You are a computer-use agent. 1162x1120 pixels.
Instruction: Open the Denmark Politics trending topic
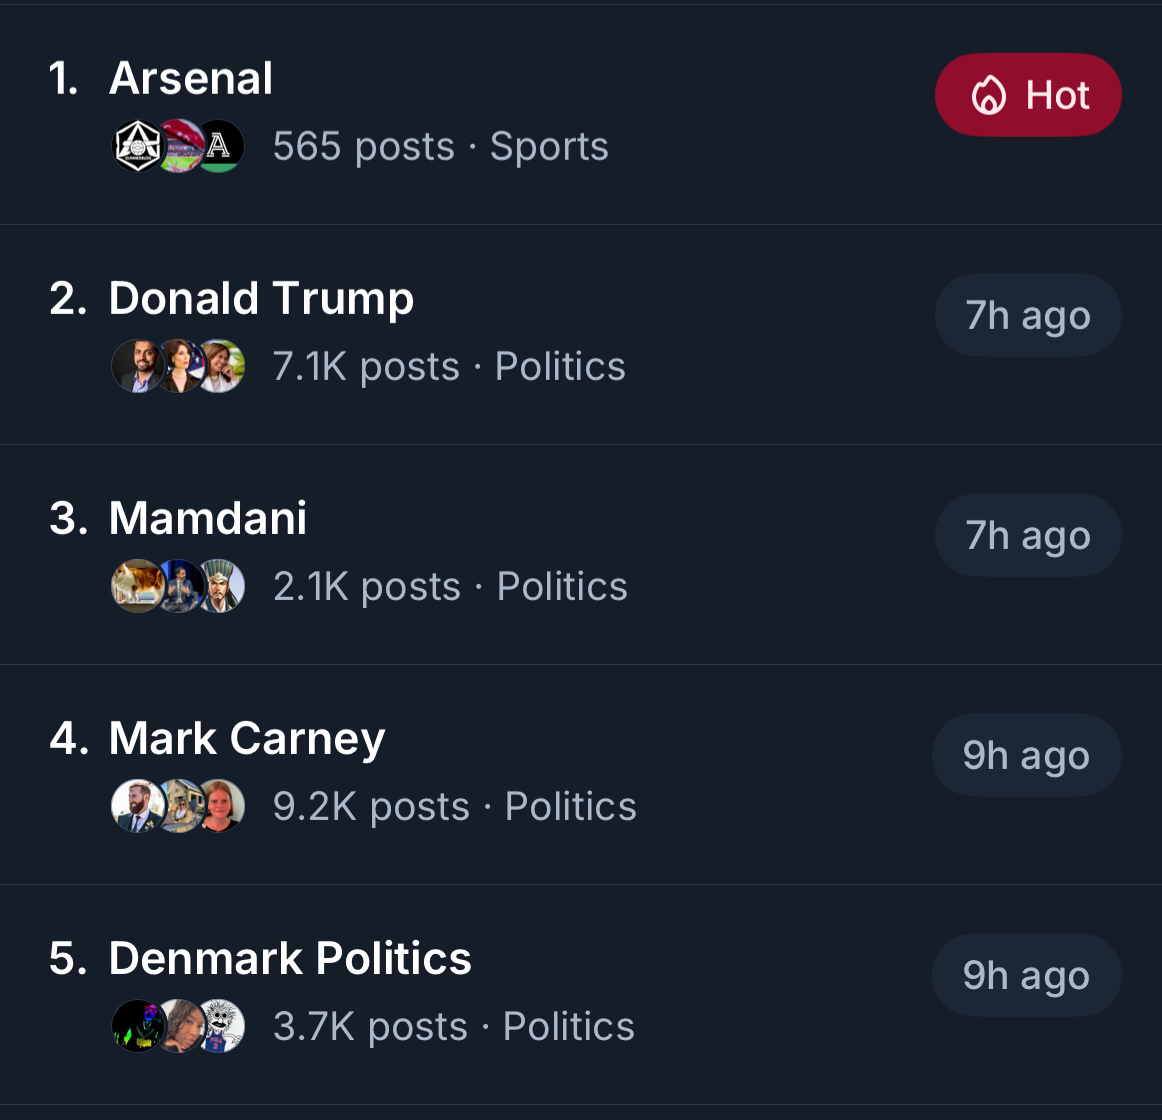(x=290, y=958)
